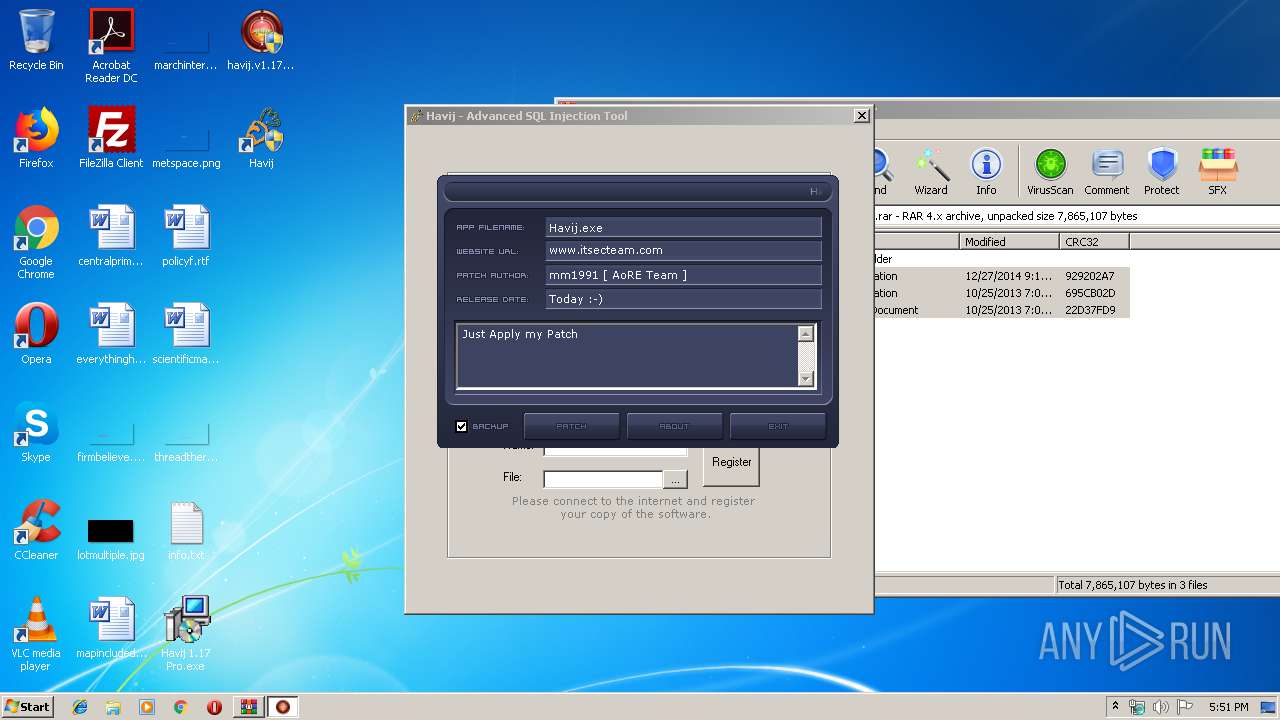Click the file browse '...' button
The height and width of the screenshot is (720, 1280).
676,479
